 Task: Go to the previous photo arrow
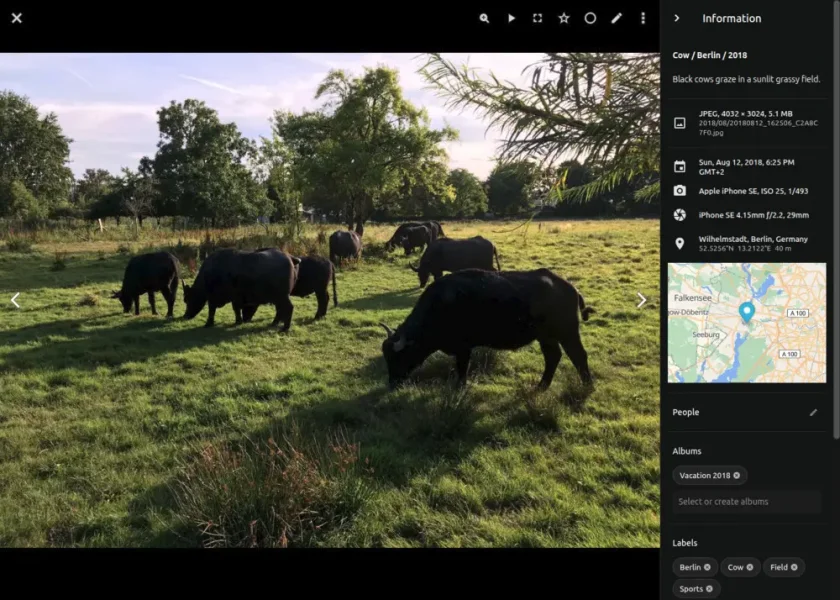15,300
